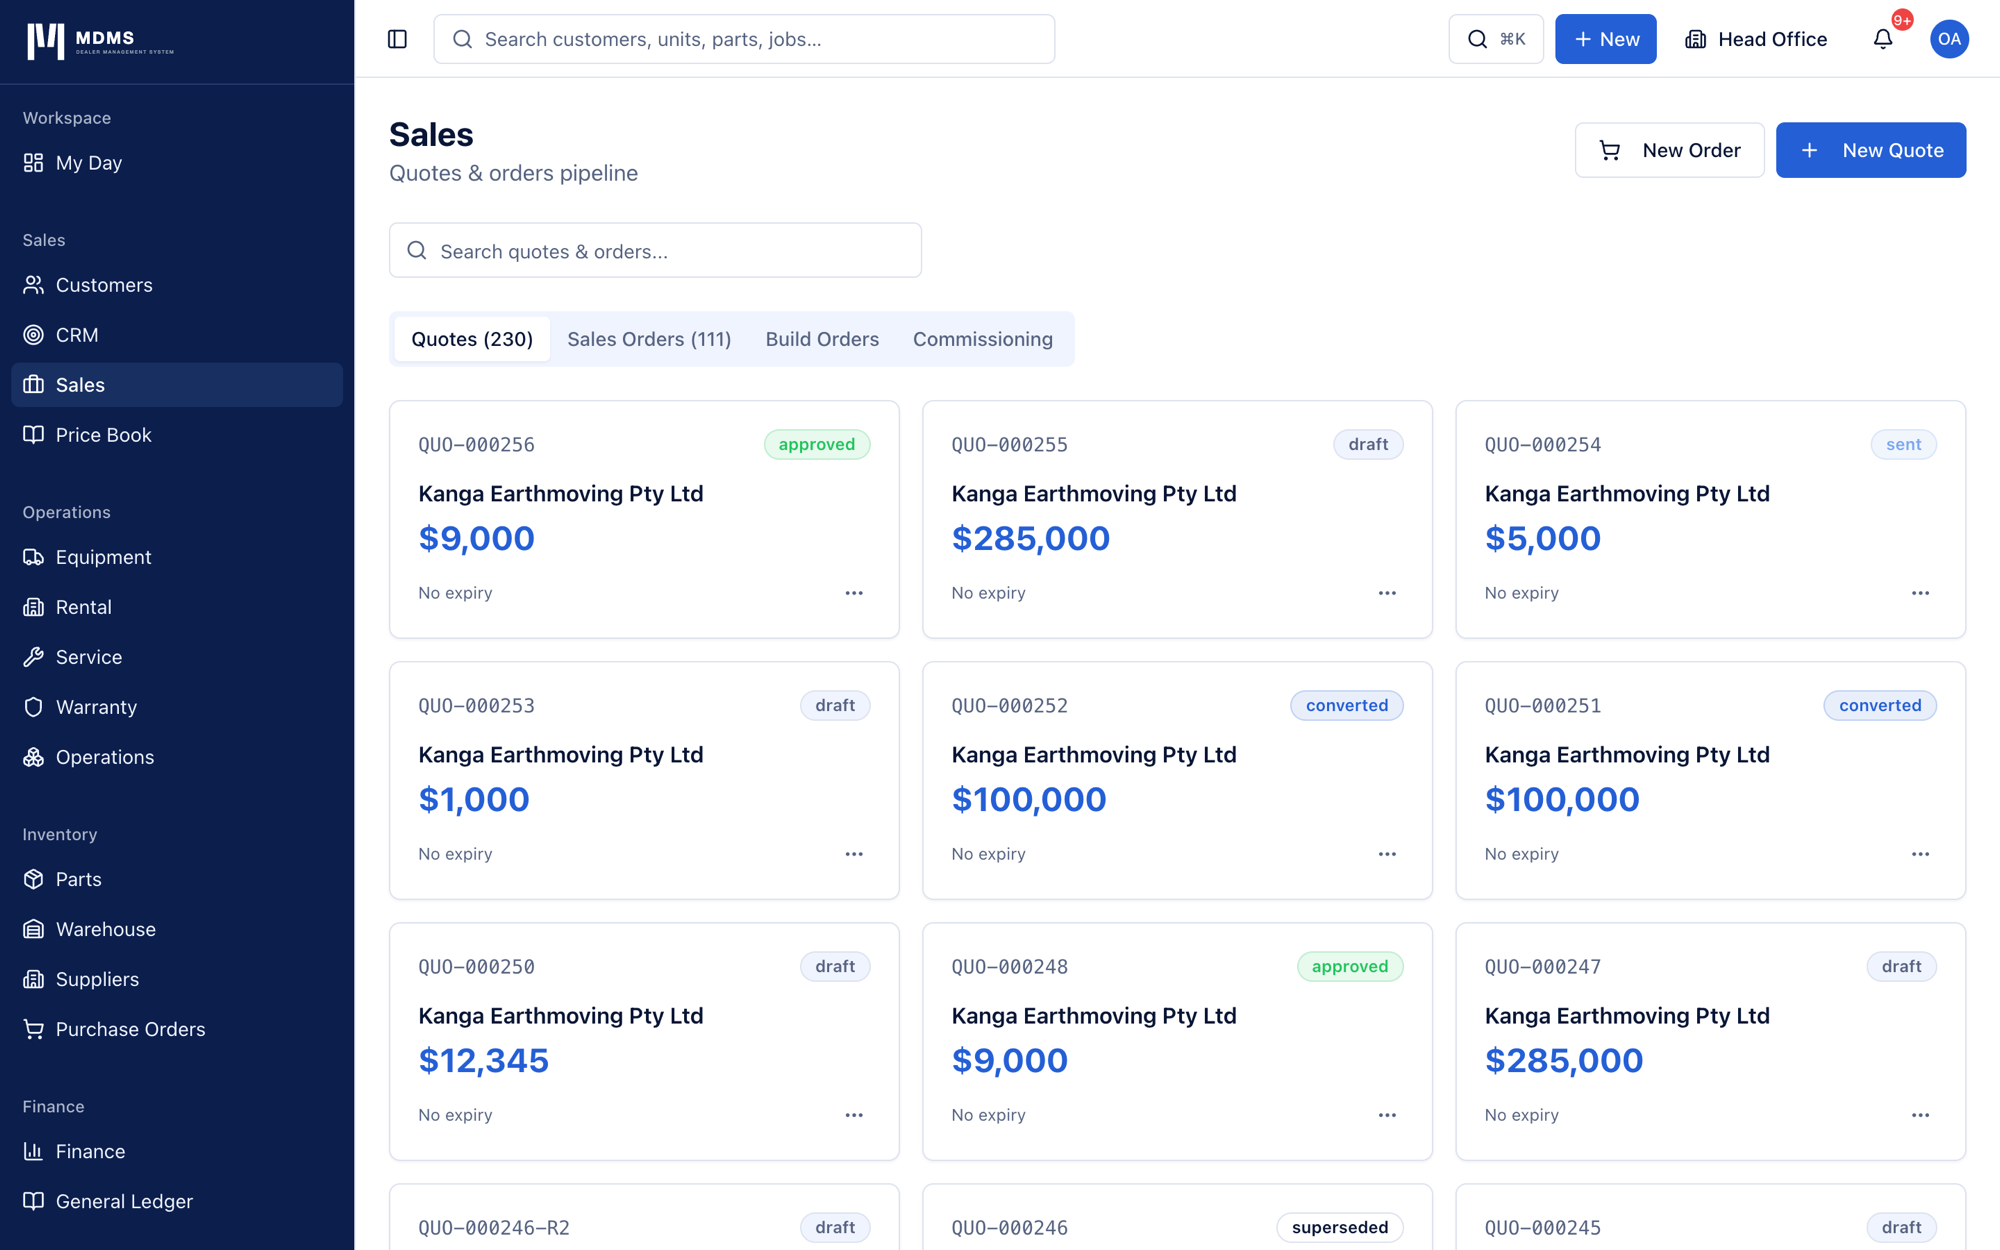
Task: Click the approved badge on QUO-000248
Action: click(1349, 966)
